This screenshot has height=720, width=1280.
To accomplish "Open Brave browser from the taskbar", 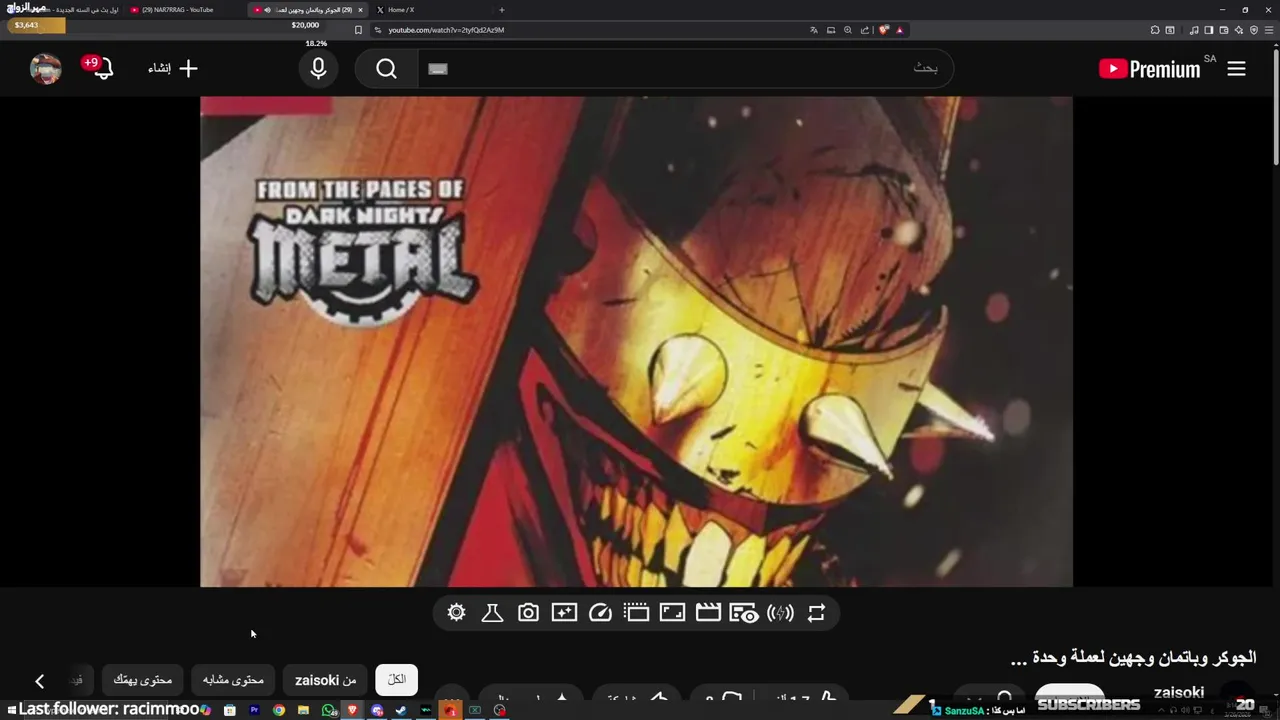I will coord(353,710).
